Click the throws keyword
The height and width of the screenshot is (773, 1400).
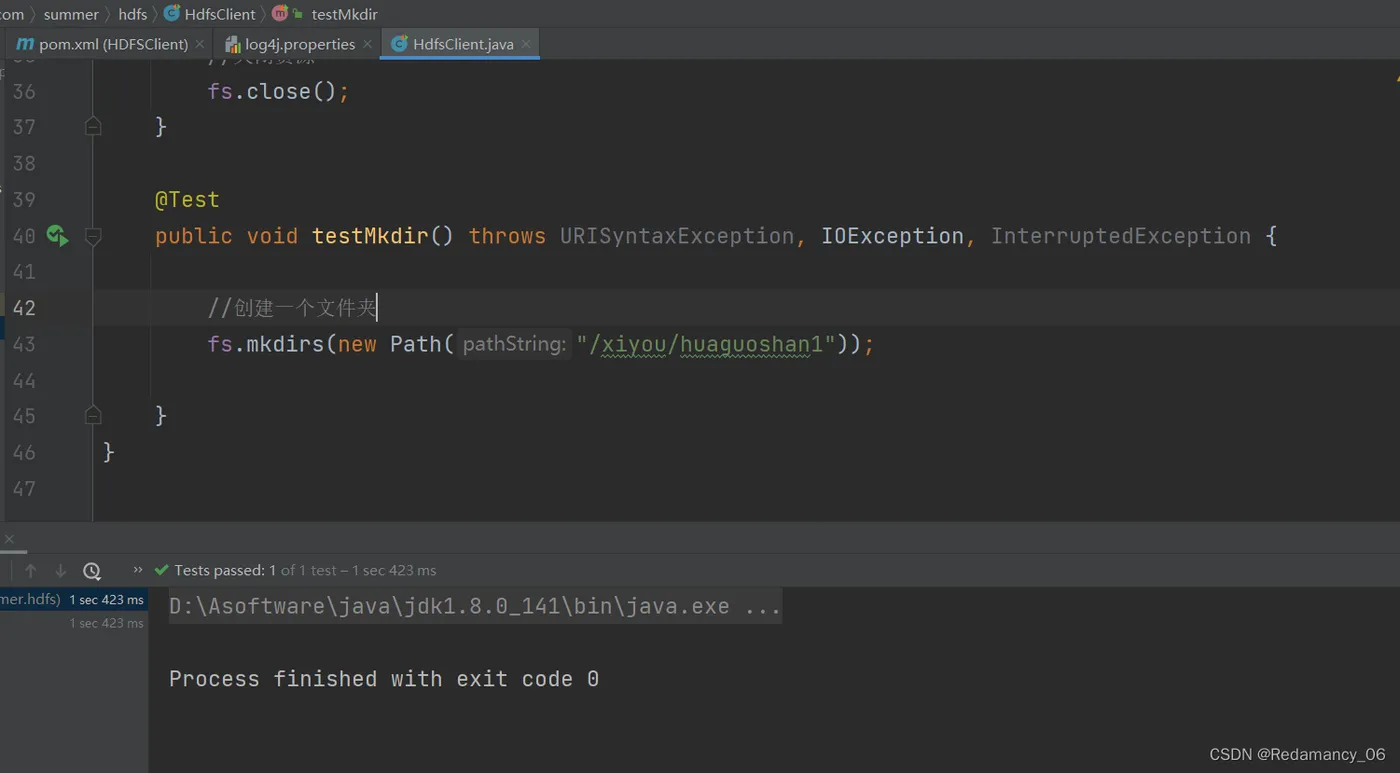click(507, 236)
